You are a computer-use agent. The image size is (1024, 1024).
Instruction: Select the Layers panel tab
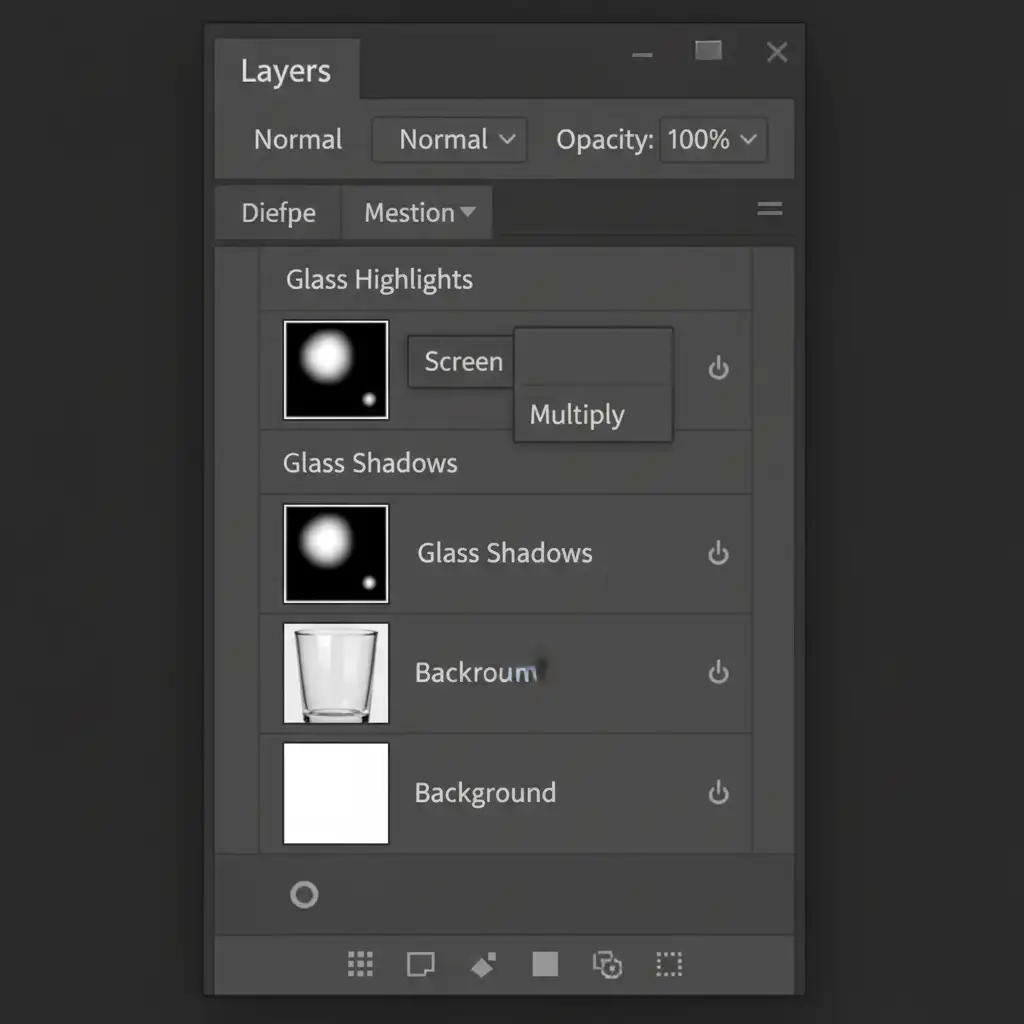pyautogui.click(x=285, y=72)
